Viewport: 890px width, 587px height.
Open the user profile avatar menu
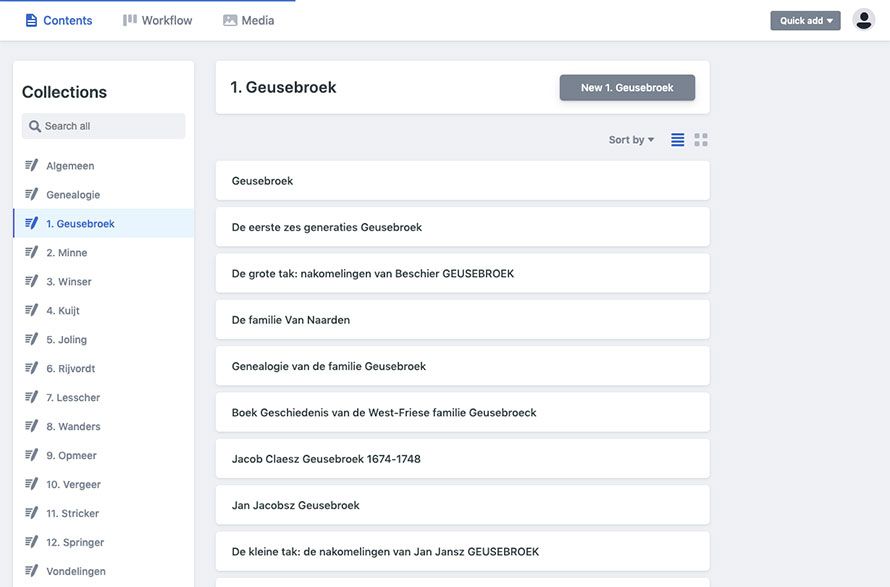[x=863, y=20]
